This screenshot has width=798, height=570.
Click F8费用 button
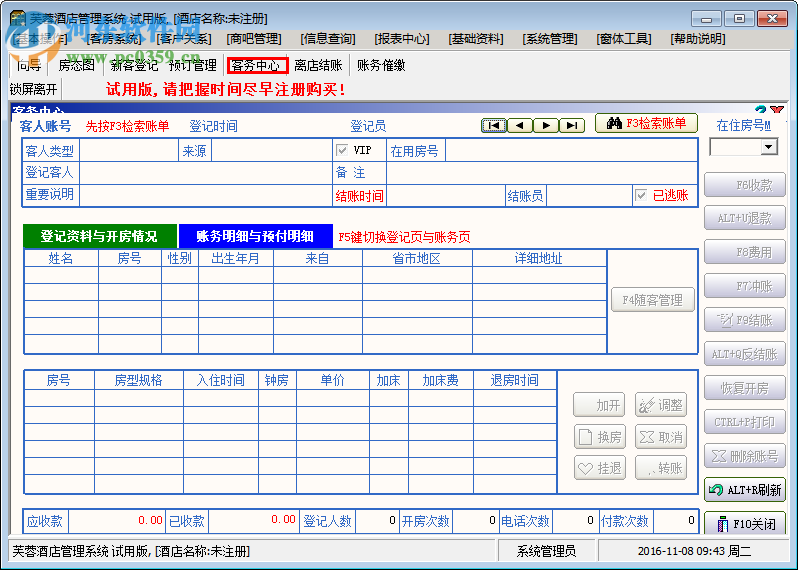pos(745,252)
